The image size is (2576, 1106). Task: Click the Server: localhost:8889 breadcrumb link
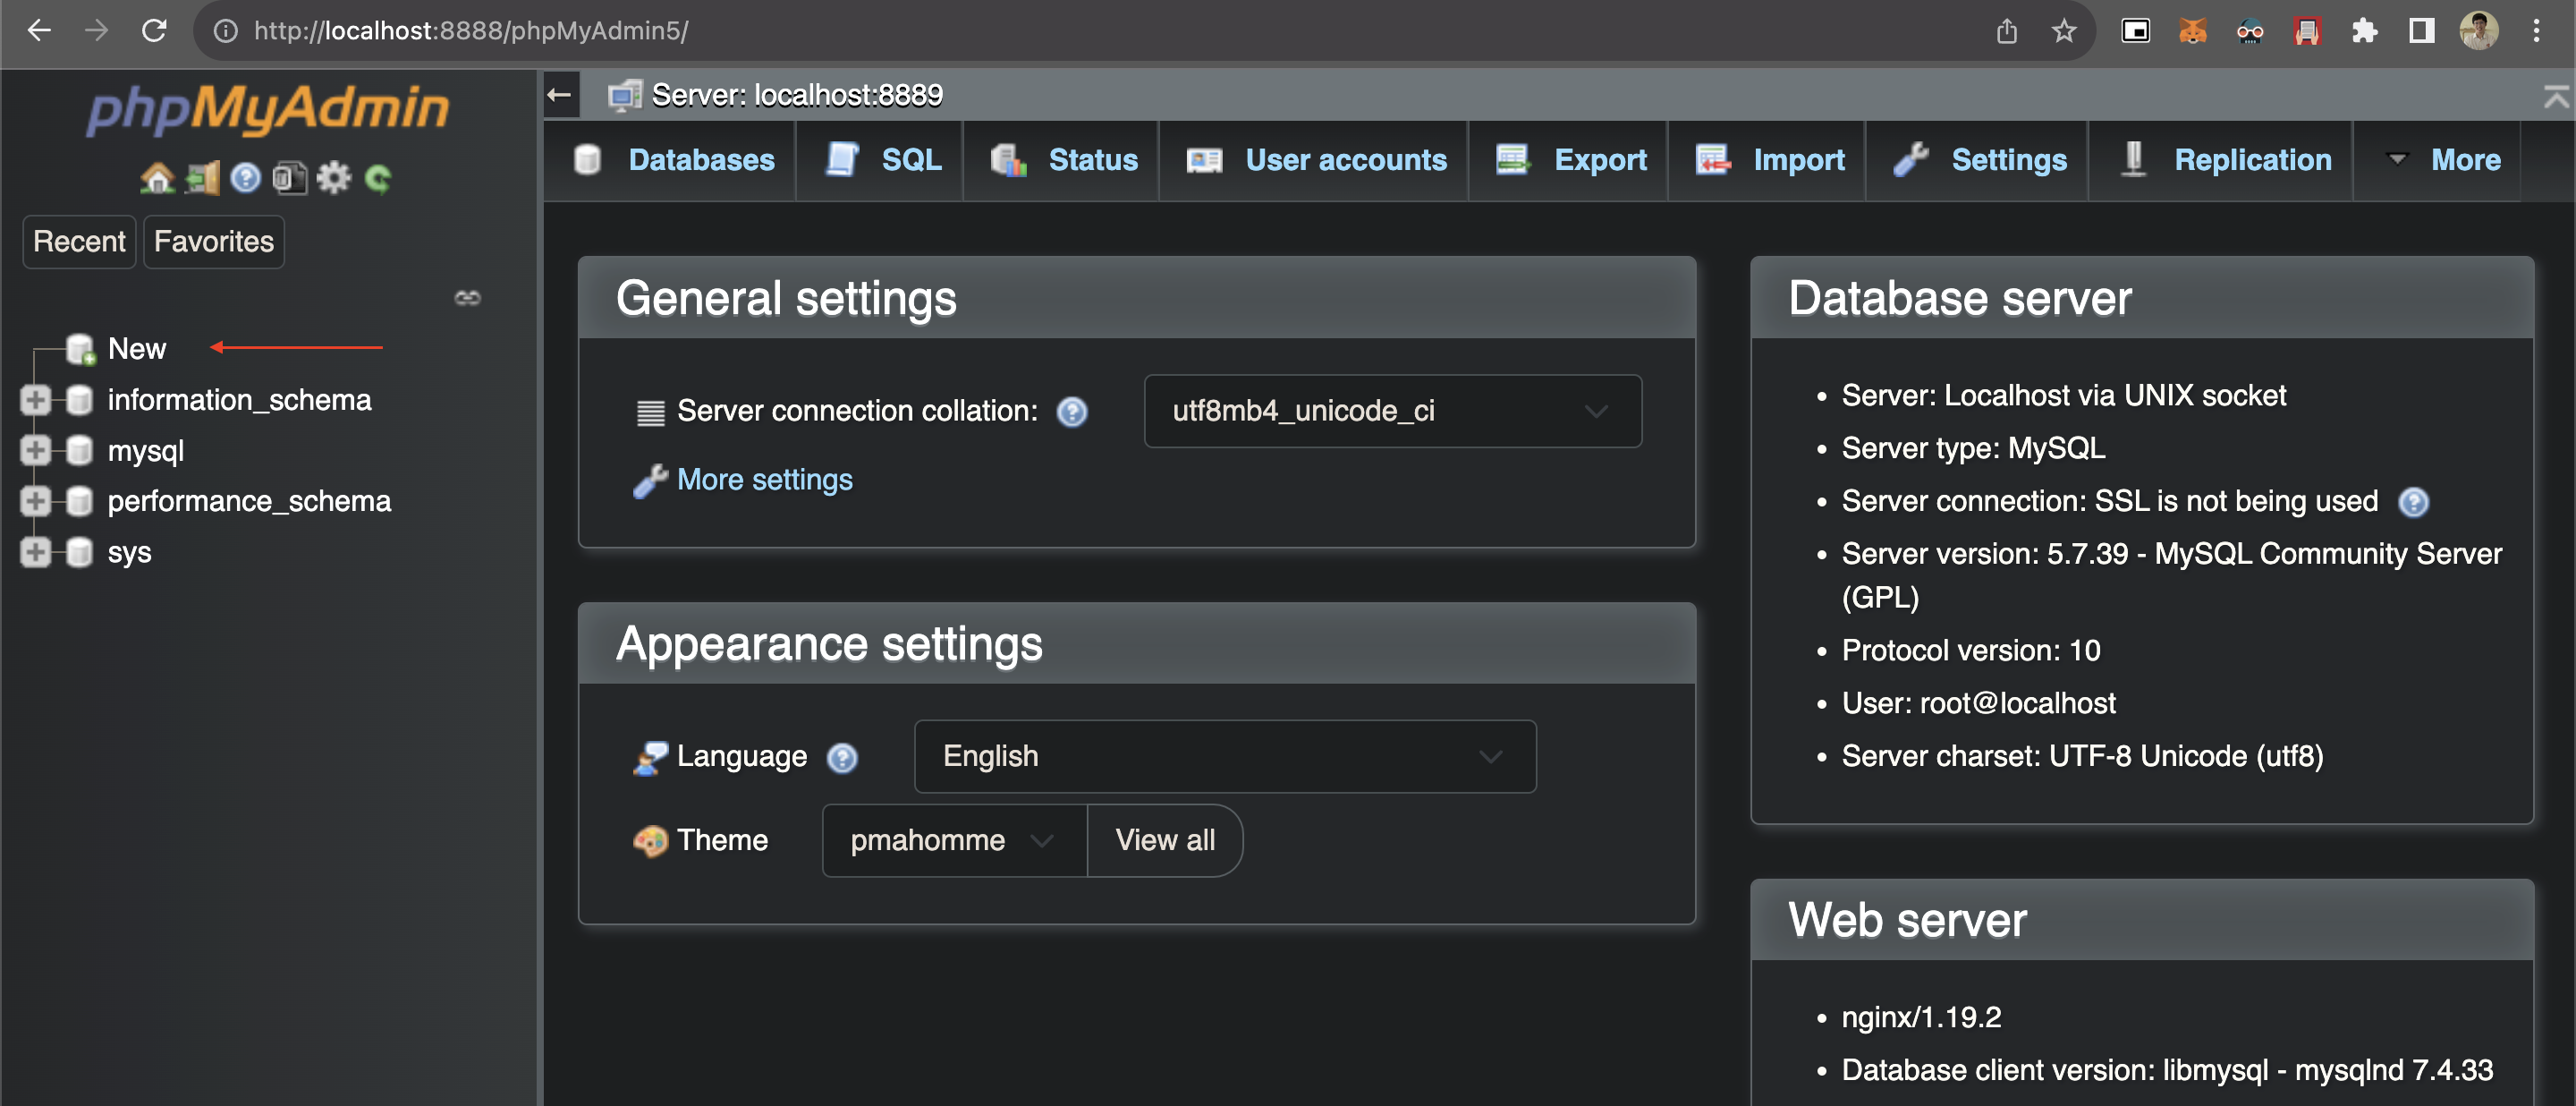pyautogui.click(x=797, y=95)
